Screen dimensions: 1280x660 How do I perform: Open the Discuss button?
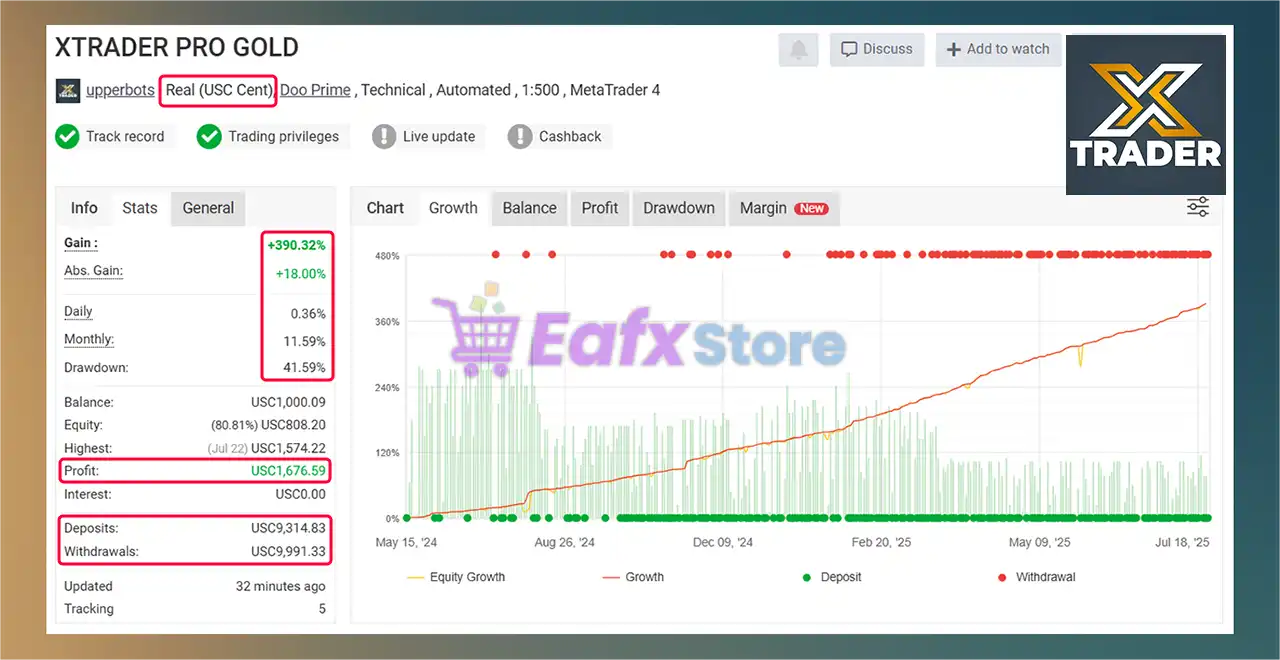(876, 49)
